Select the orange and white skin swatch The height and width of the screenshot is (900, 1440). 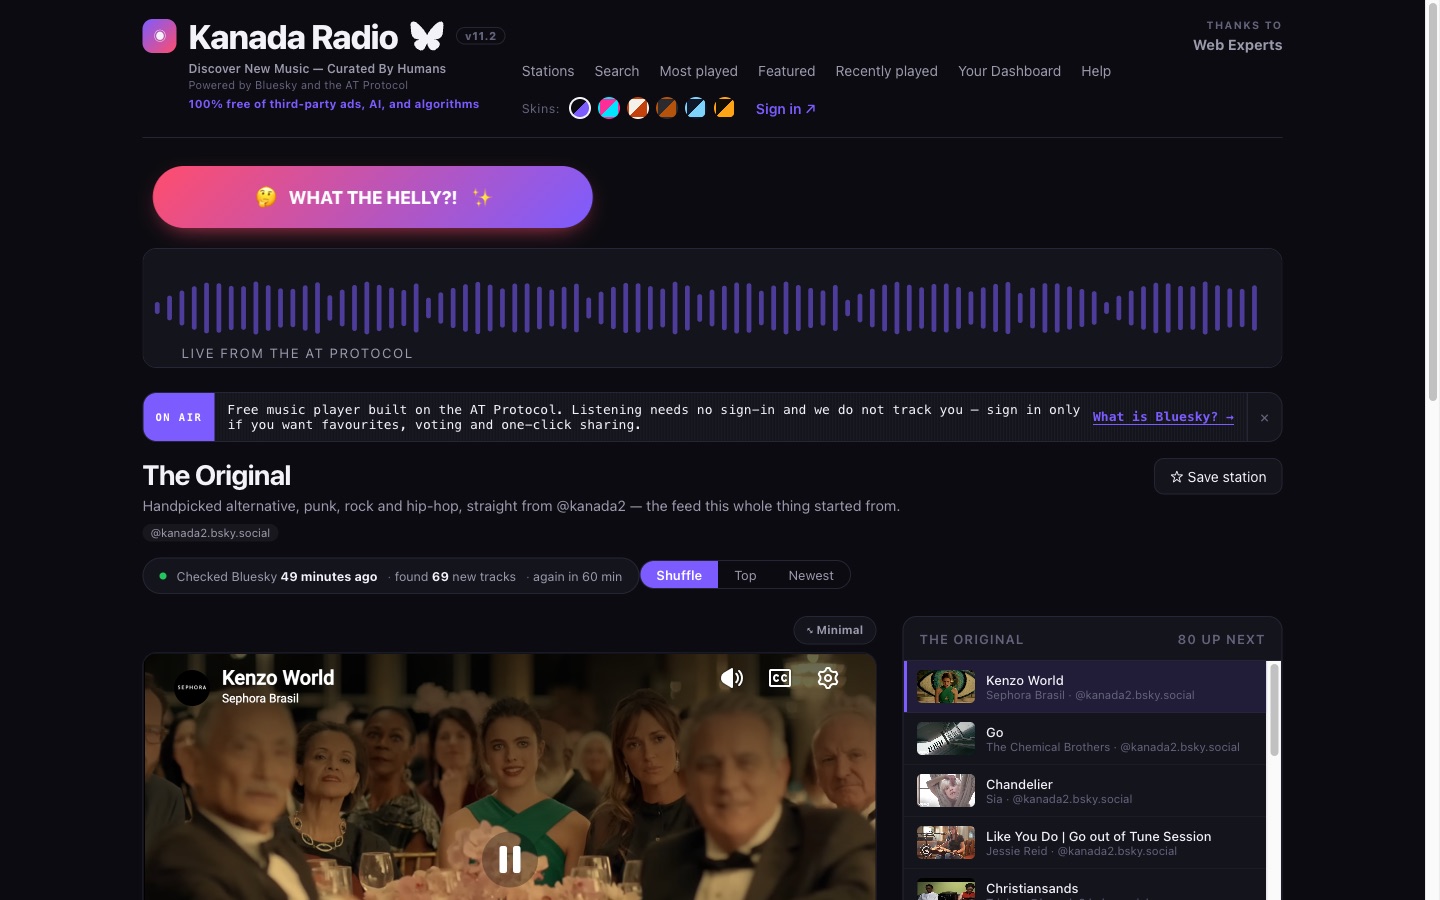pos(638,108)
